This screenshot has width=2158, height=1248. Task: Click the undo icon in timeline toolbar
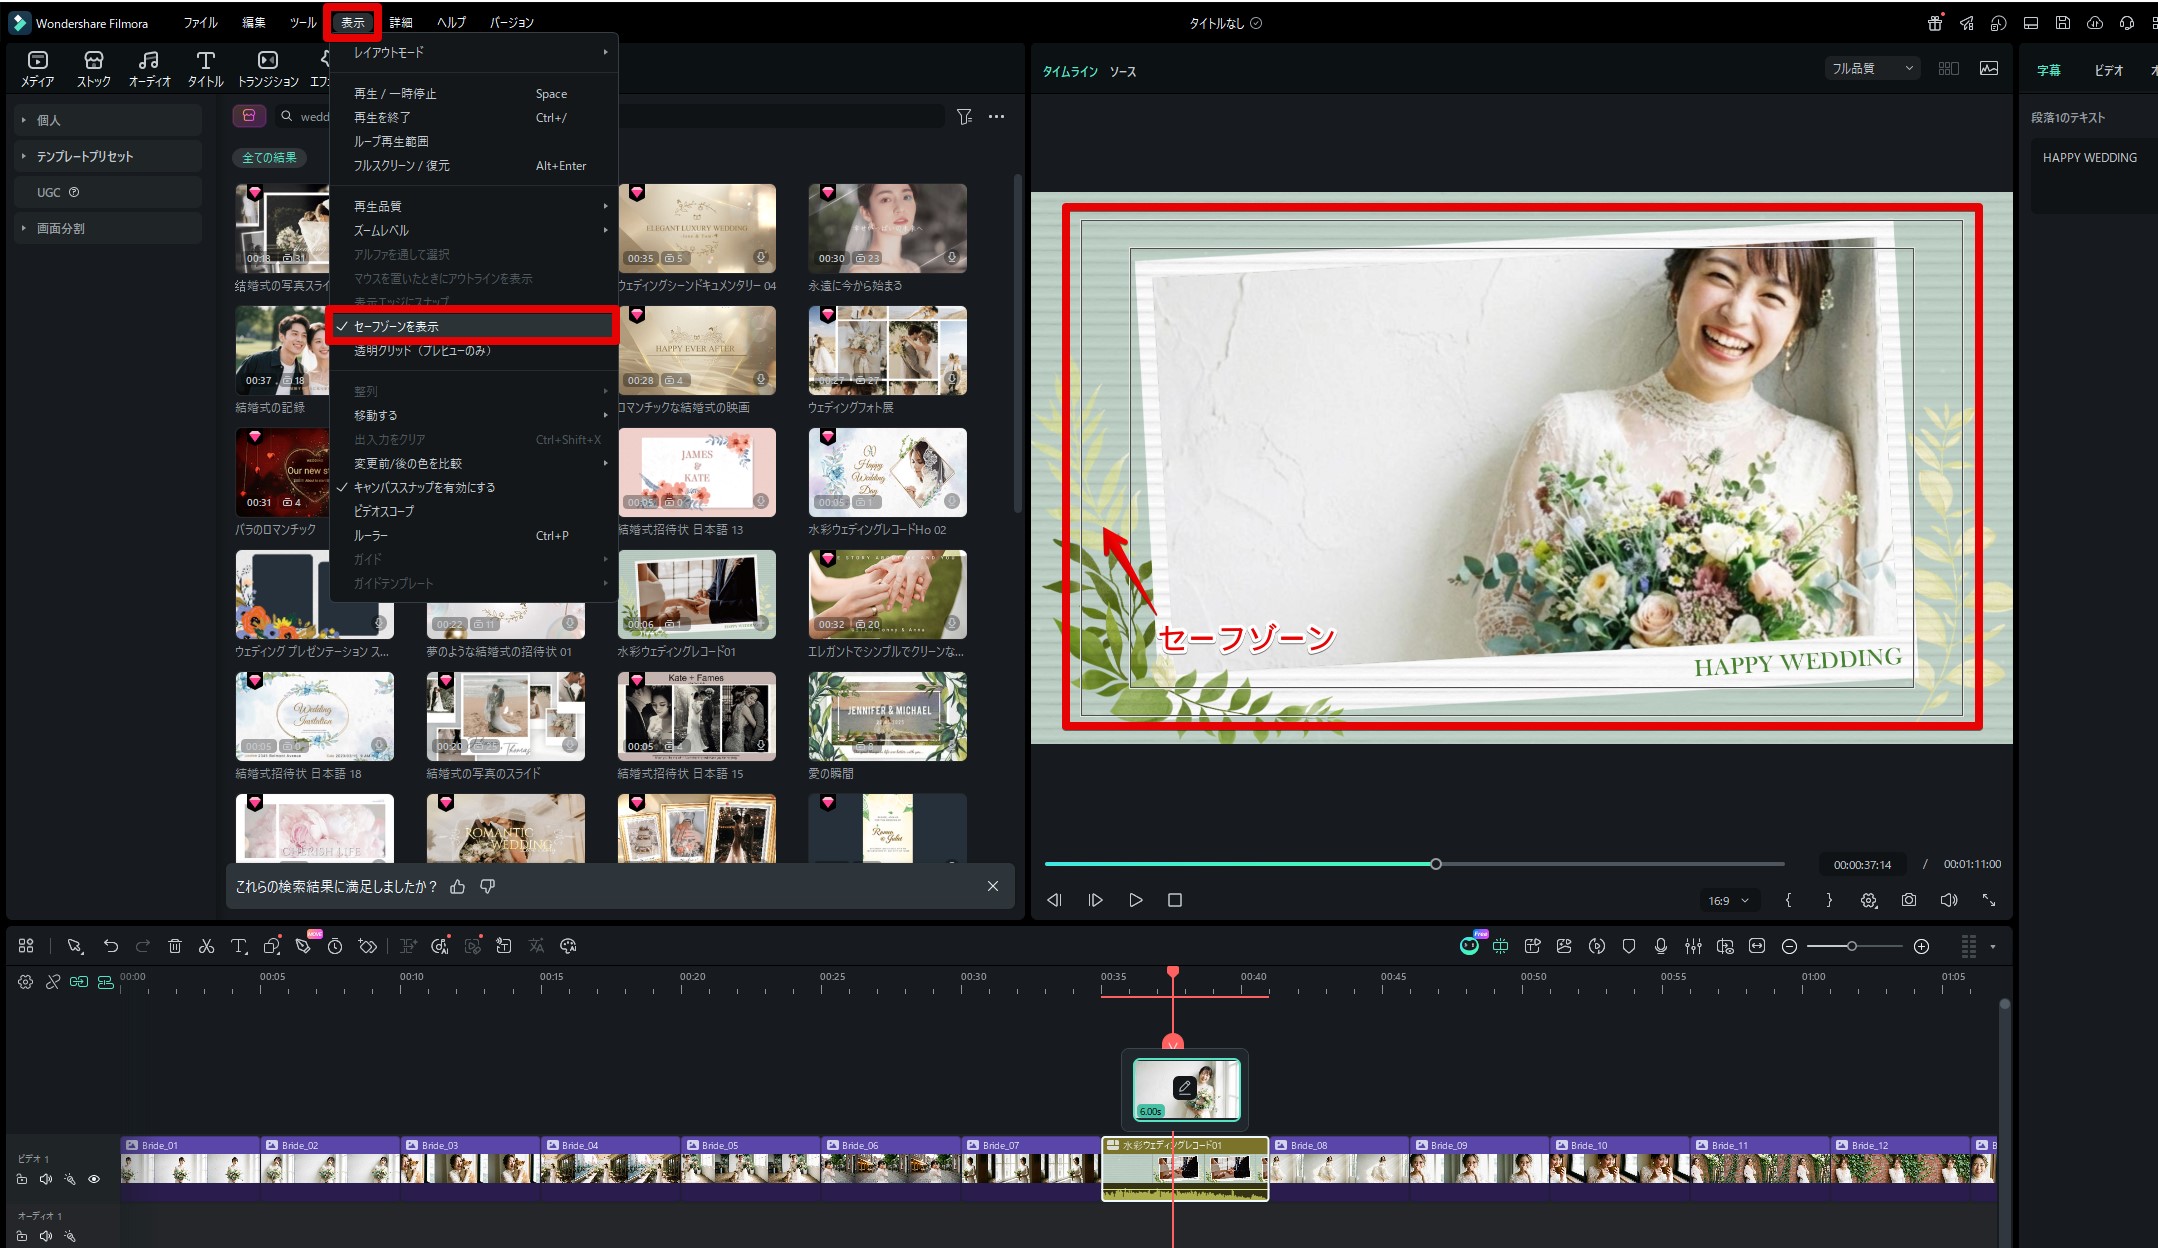[111, 946]
